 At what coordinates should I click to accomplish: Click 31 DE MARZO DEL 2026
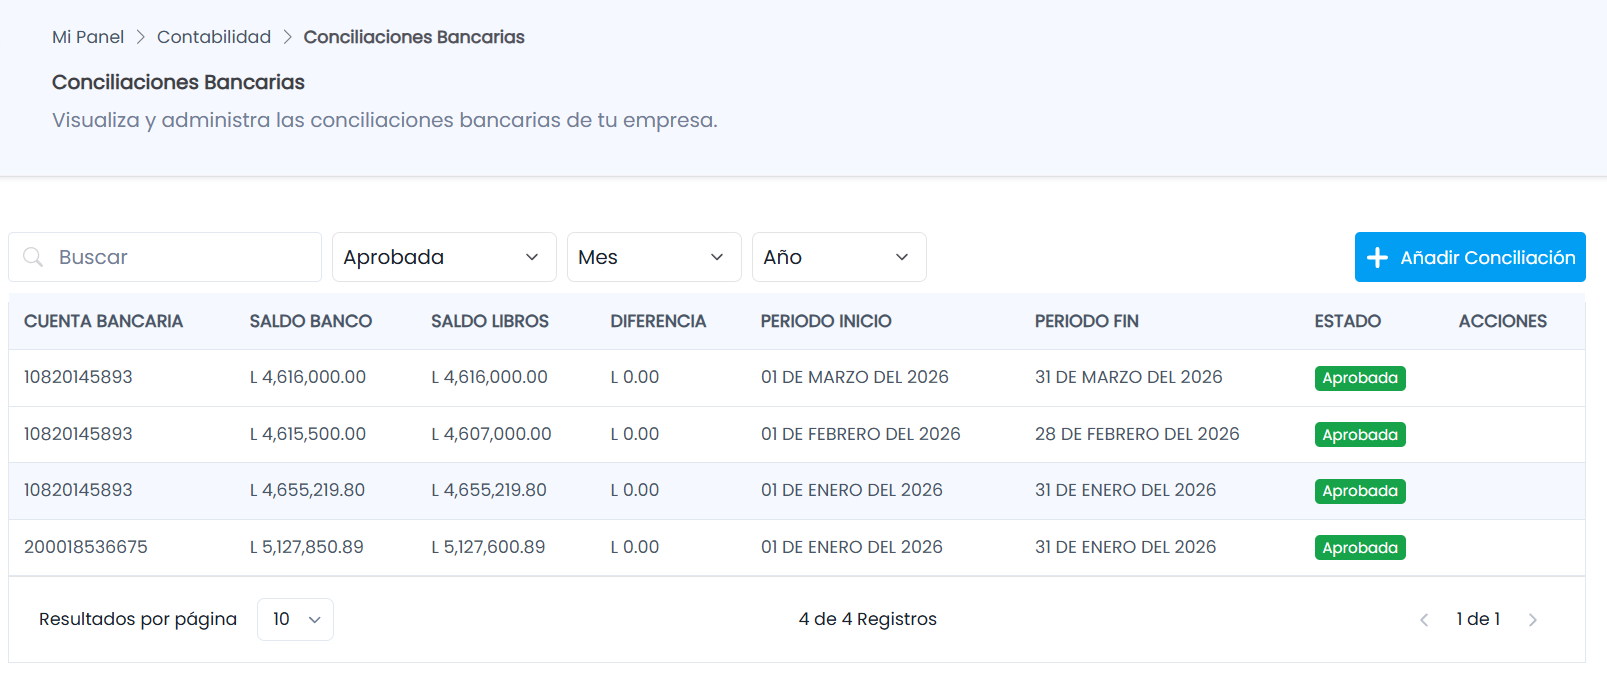1129,377
